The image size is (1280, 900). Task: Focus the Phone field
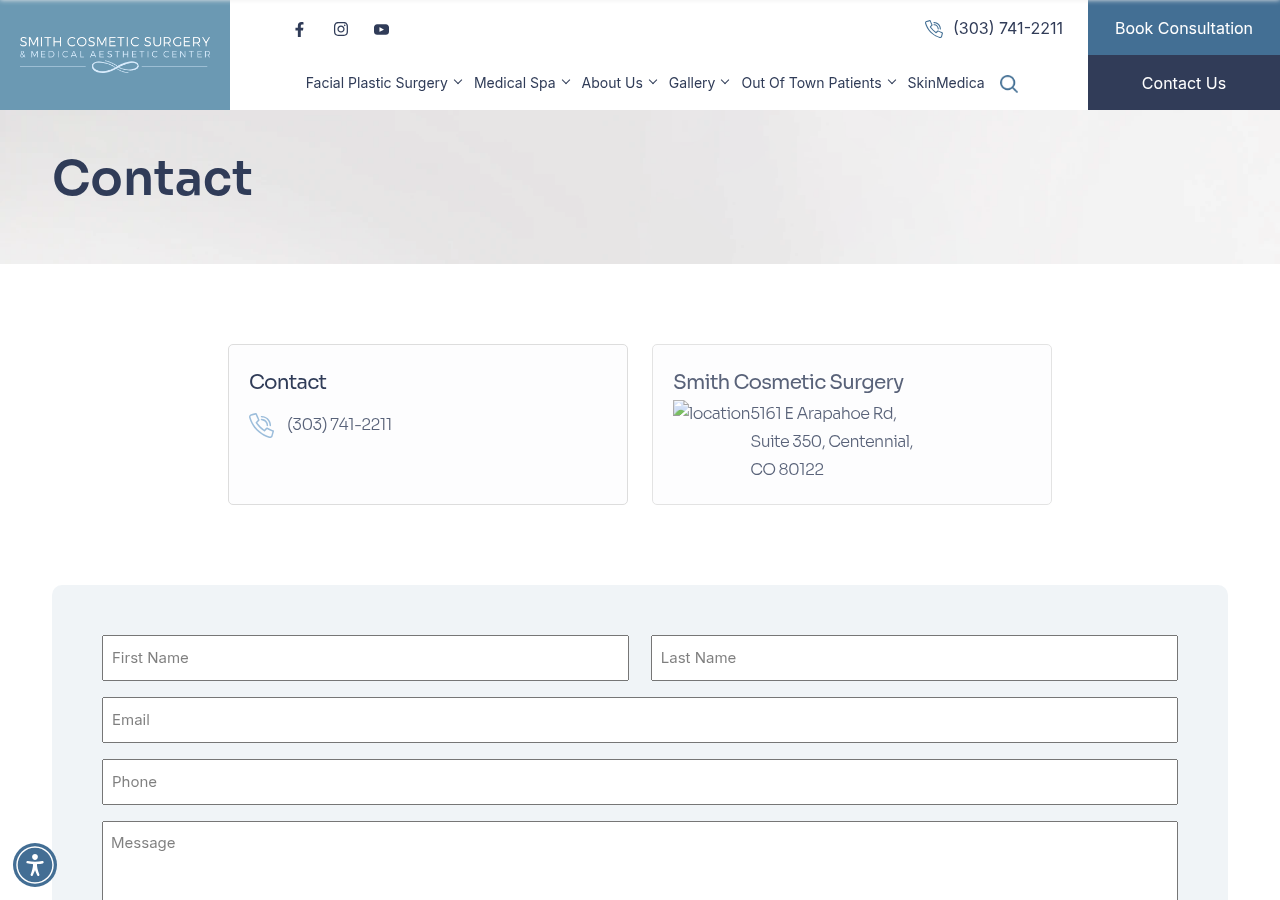tap(640, 782)
